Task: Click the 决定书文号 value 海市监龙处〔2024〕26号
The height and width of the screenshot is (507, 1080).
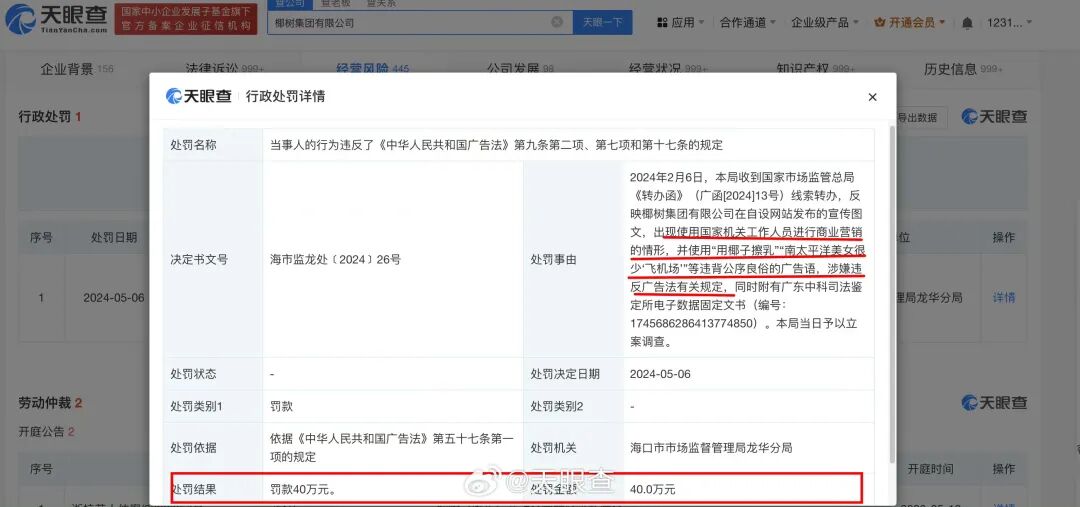Action: 335,260
